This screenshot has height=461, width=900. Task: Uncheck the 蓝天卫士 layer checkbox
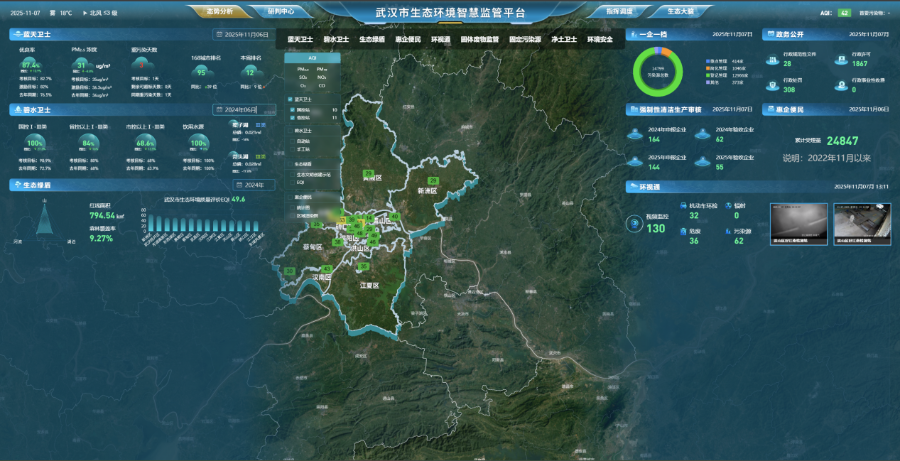pyautogui.click(x=289, y=99)
